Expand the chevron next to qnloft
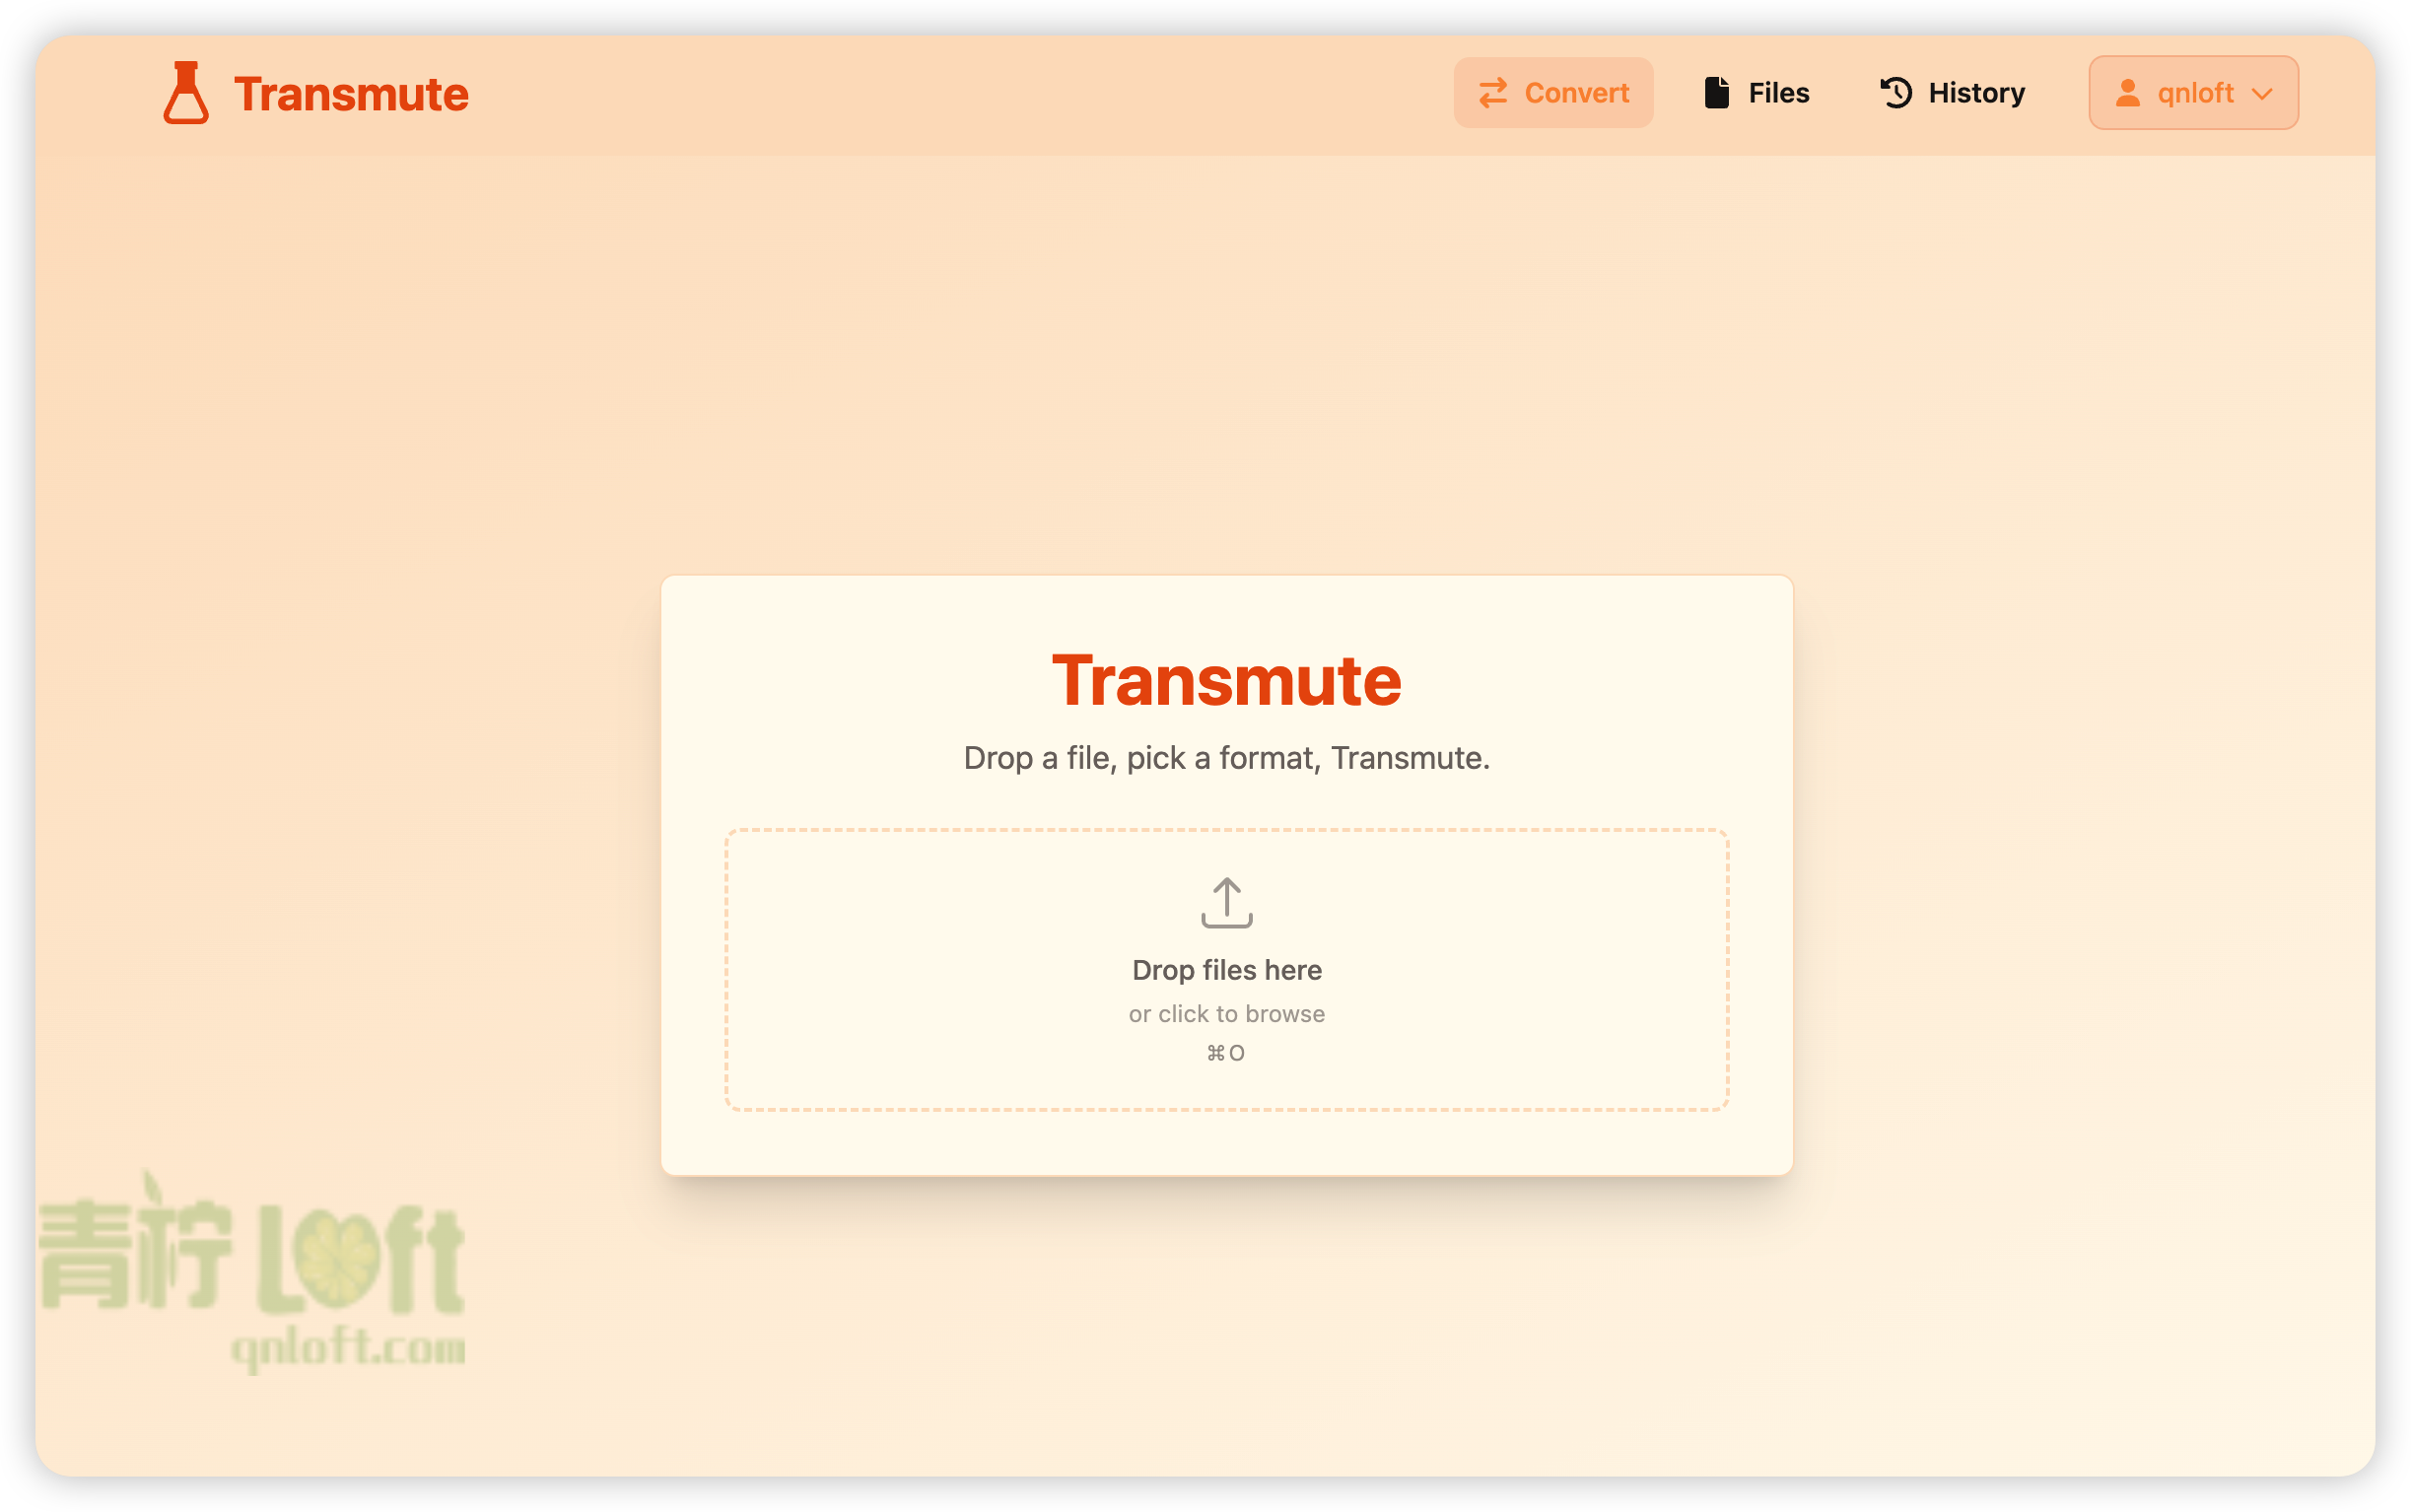 click(x=2262, y=94)
